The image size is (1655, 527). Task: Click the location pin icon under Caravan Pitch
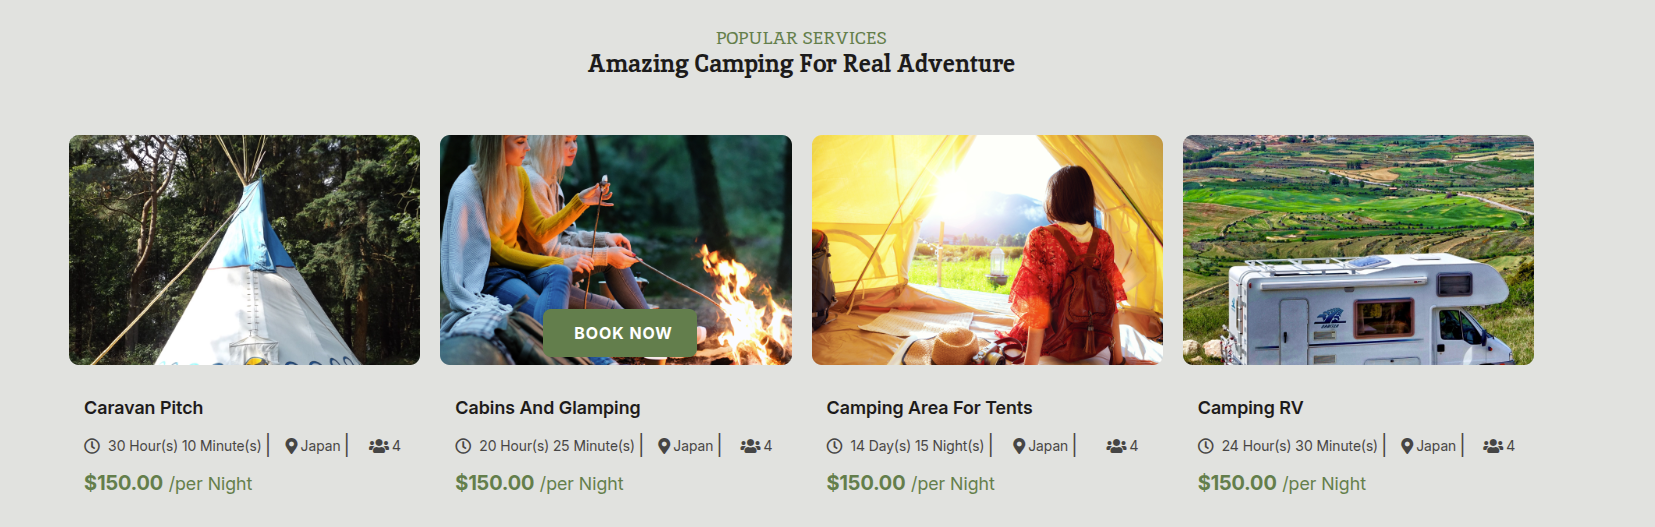[x=291, y=446]
